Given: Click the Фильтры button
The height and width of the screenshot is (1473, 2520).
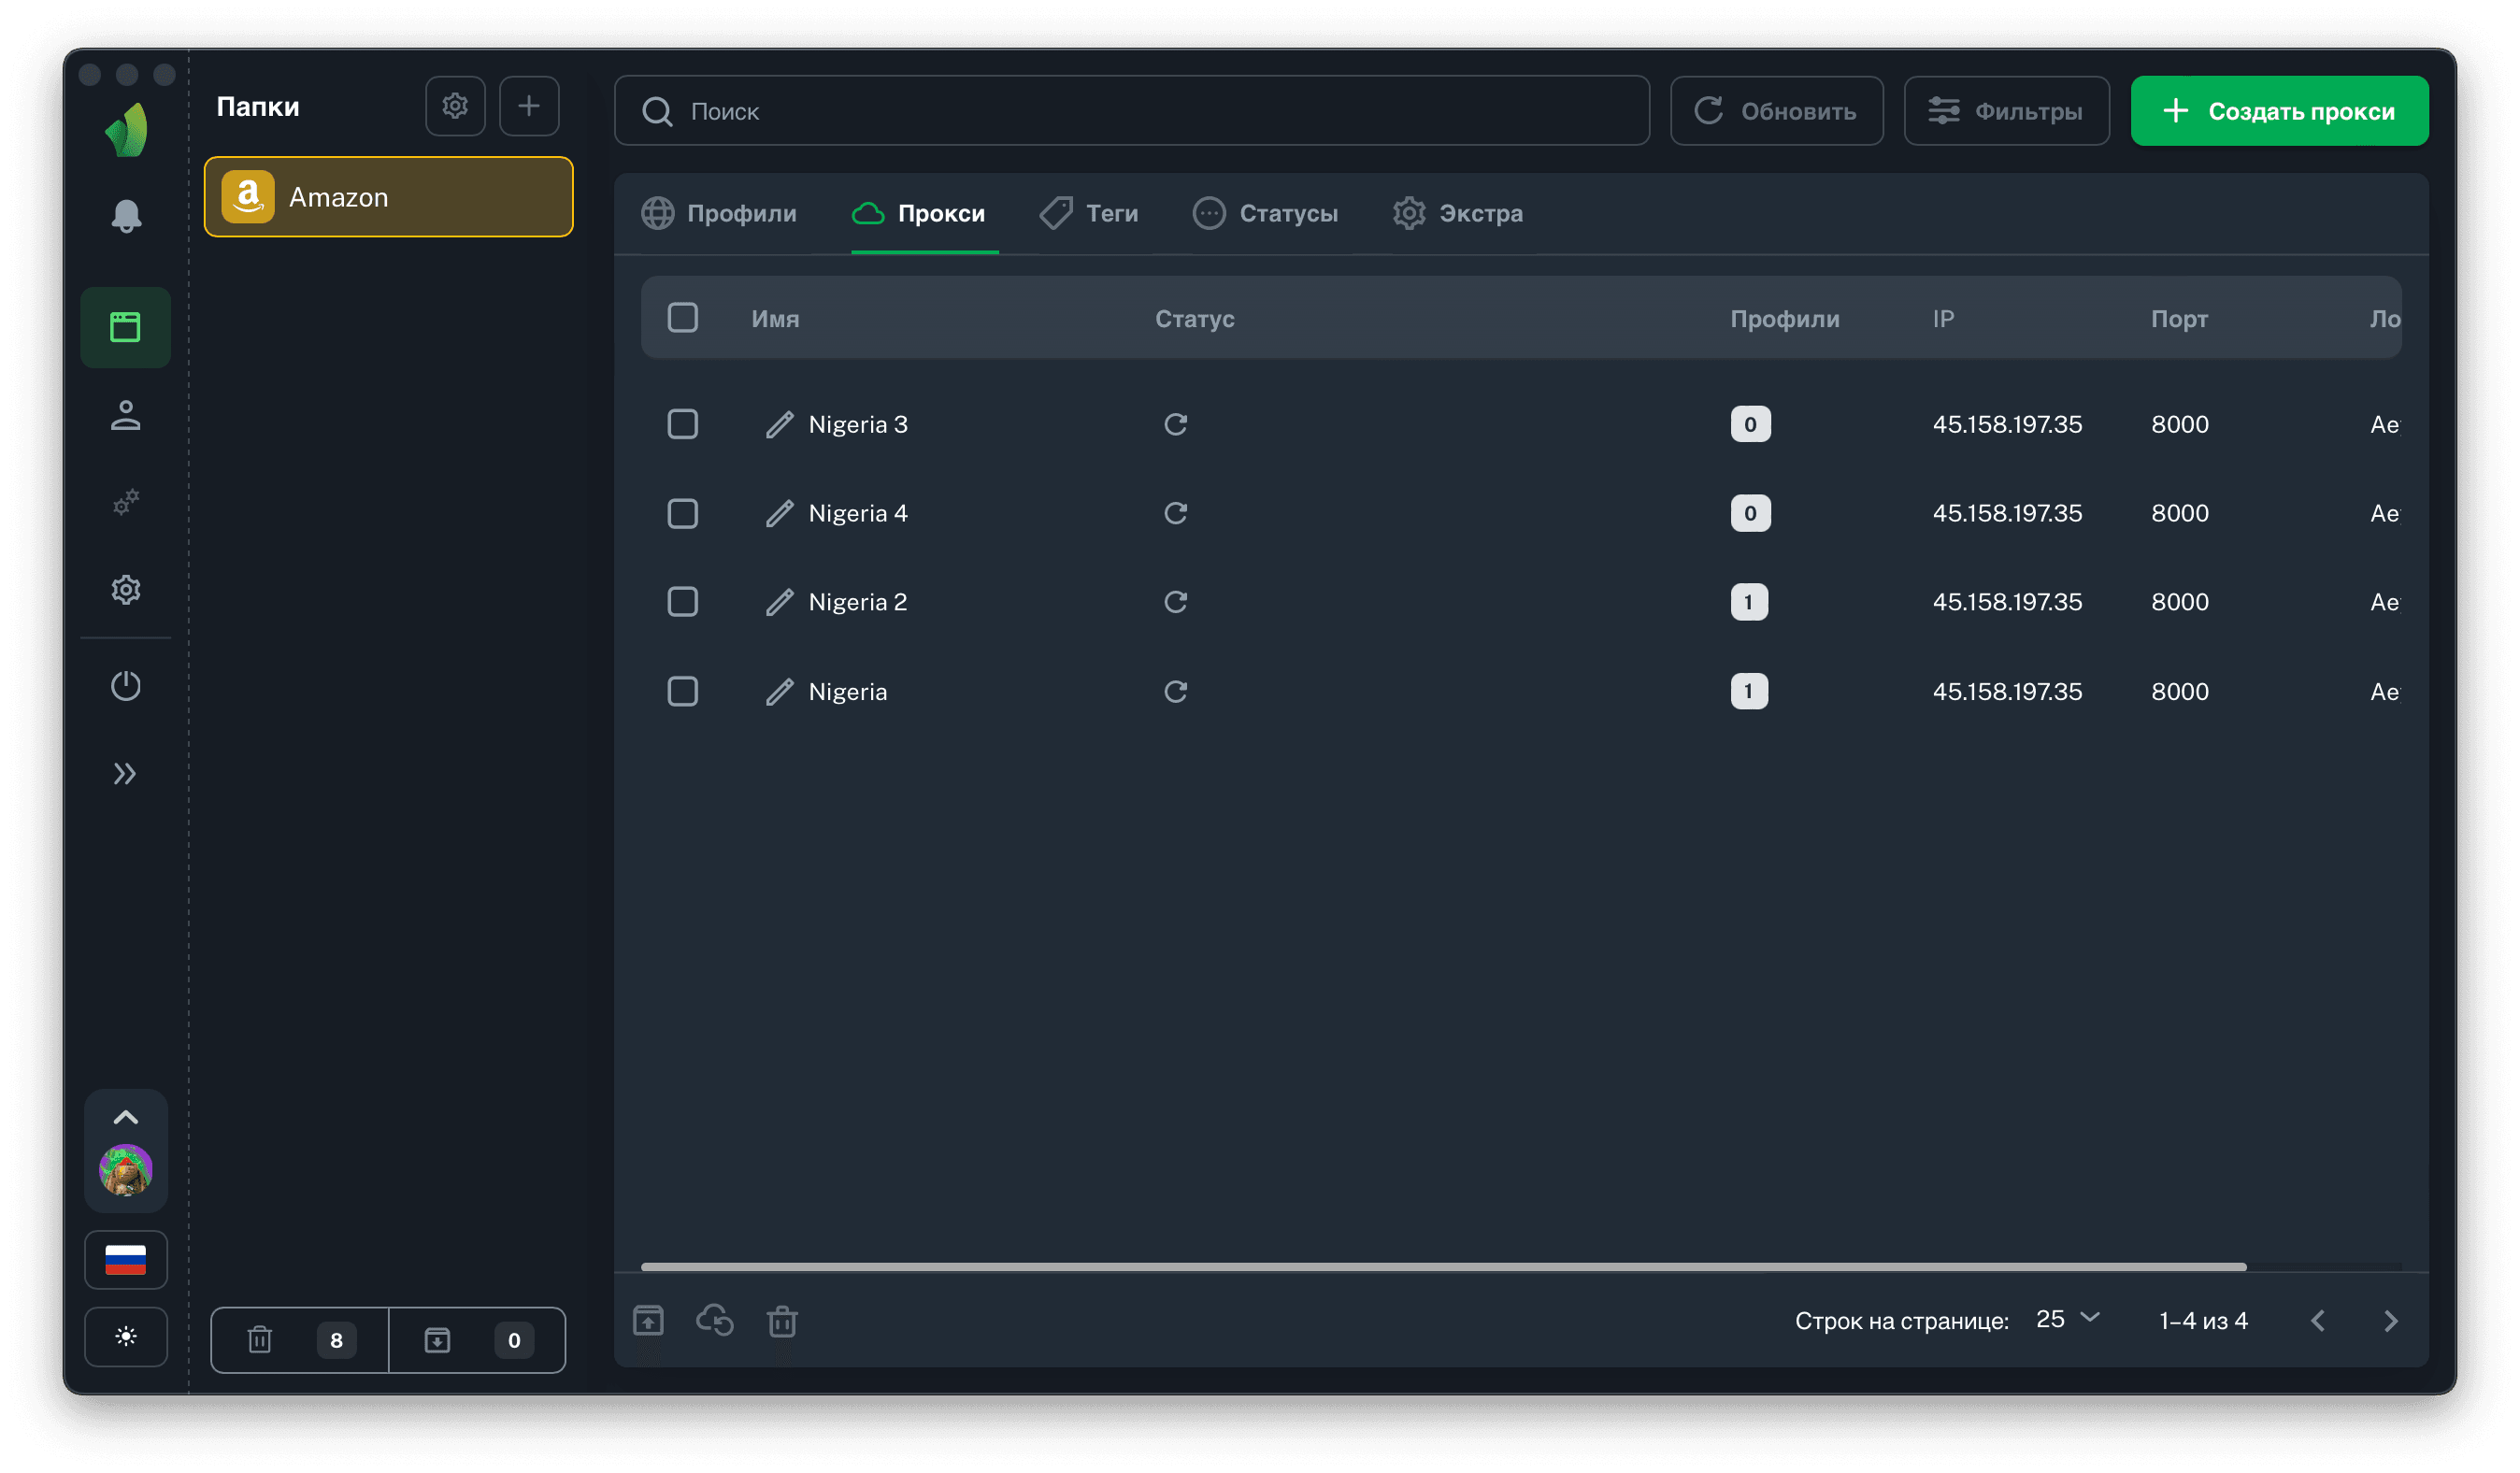Looking at the screenshot, I should (x=2006, y=111).
